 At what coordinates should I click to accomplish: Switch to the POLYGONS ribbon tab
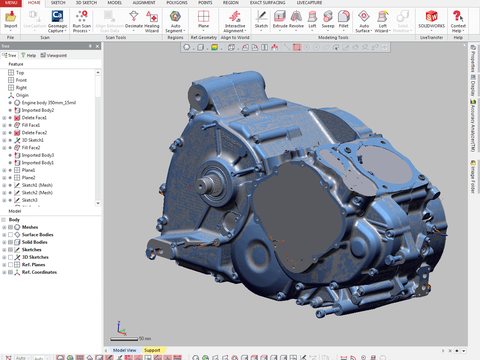[177, 3]
